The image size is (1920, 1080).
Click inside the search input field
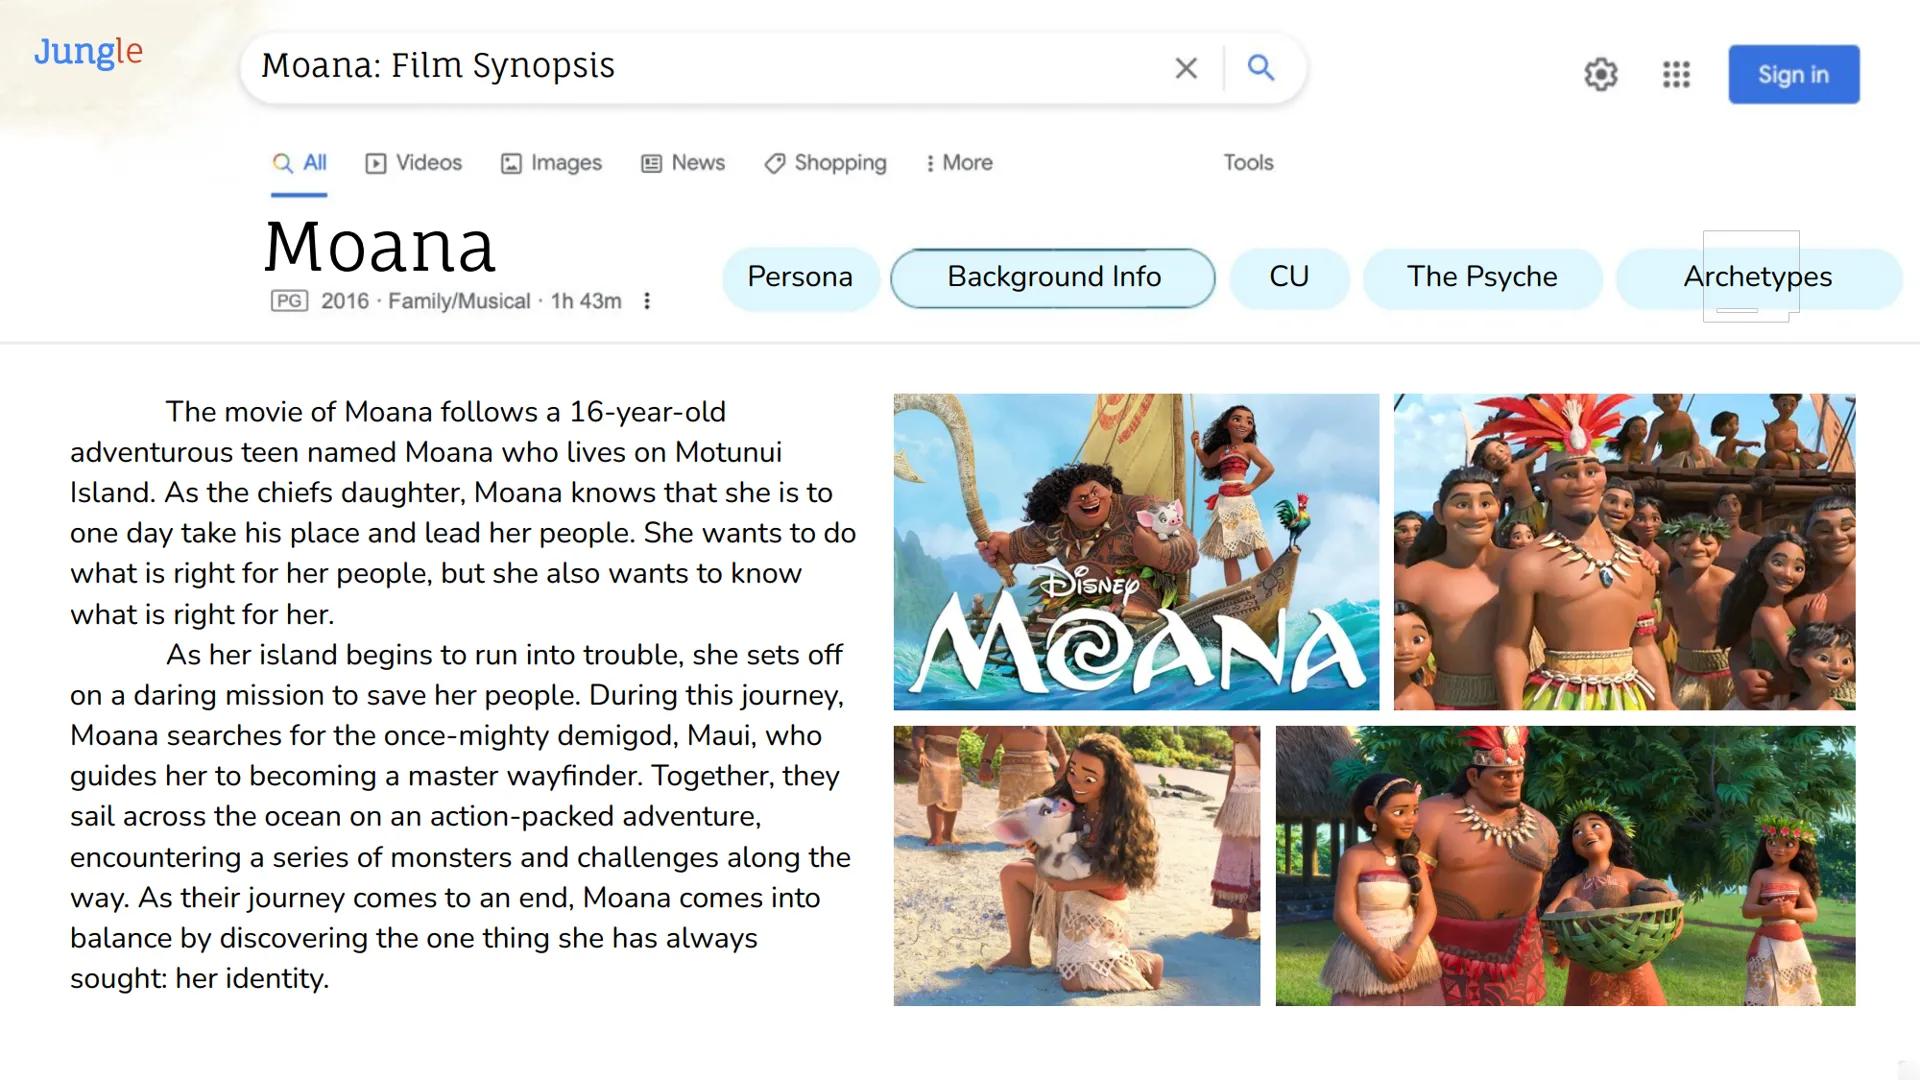pos(700,66)
